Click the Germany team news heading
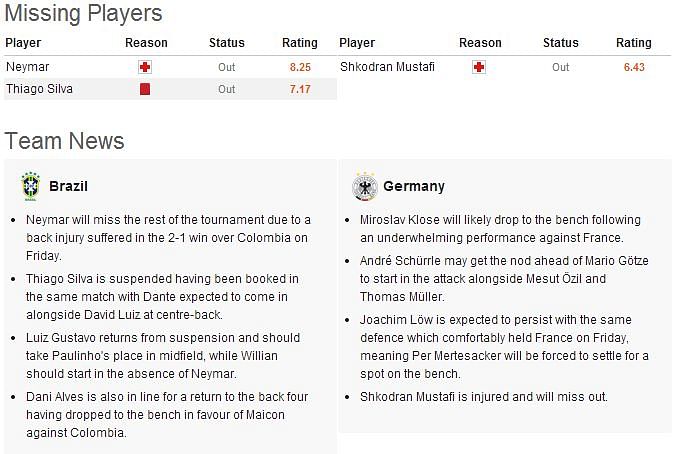 [x=414, y=186]
